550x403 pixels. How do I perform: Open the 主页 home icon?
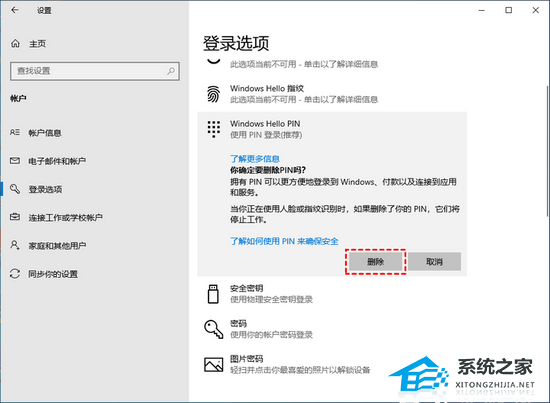15,43
